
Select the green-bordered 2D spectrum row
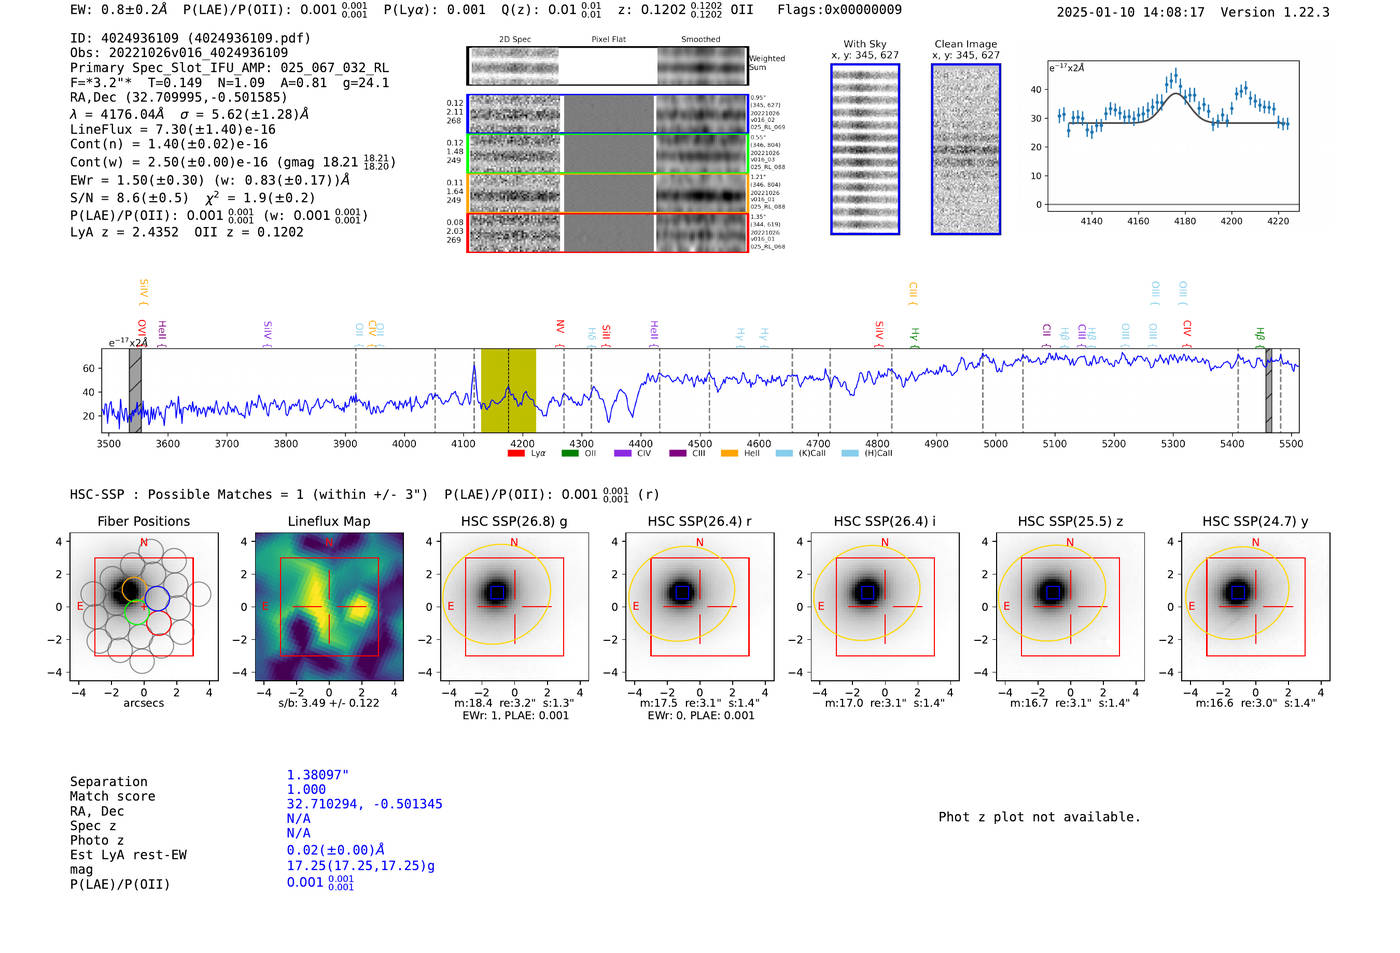click(x=607, y=154)
